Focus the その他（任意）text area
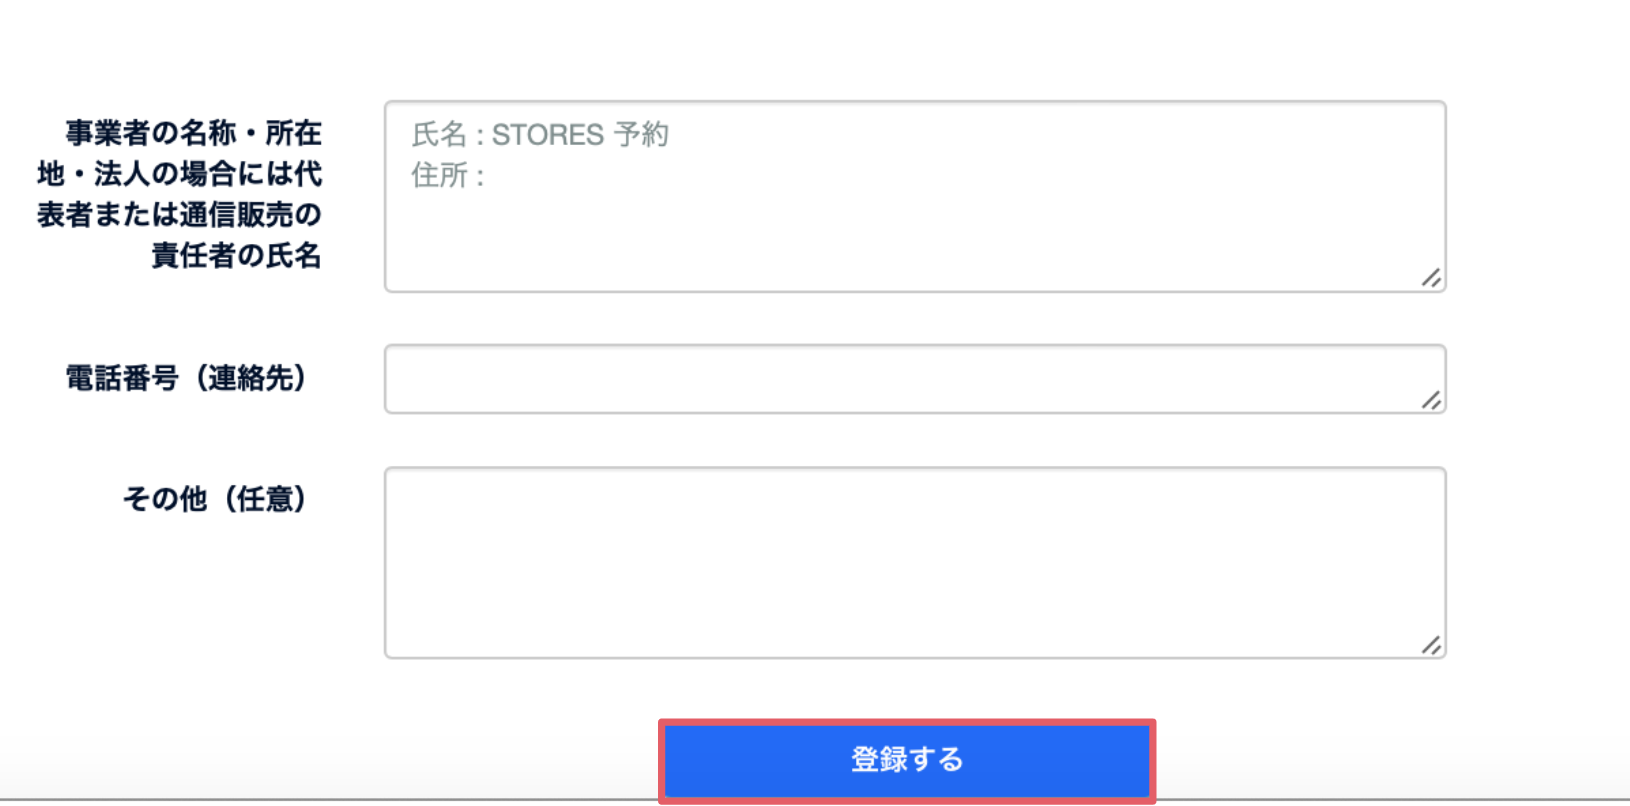This screenshot has width=1630, height=806. click(x=914, y=562)
